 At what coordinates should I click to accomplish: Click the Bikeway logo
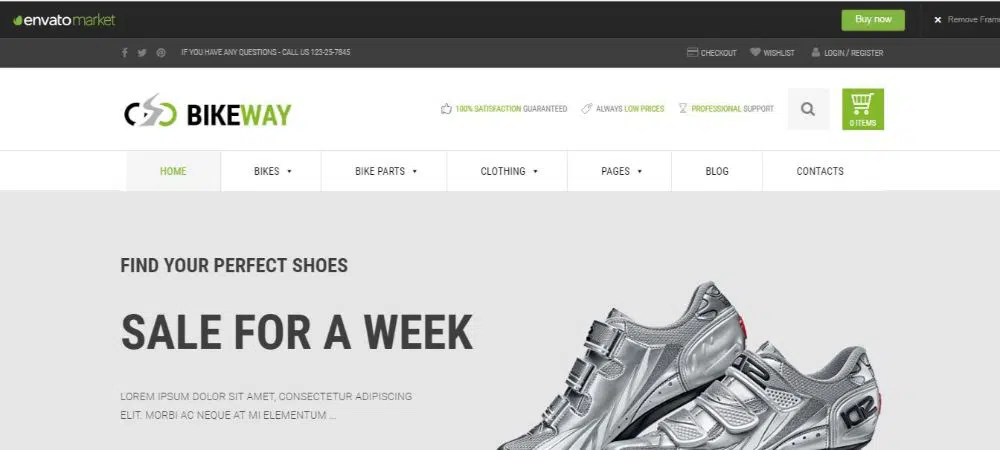(207, 111)
